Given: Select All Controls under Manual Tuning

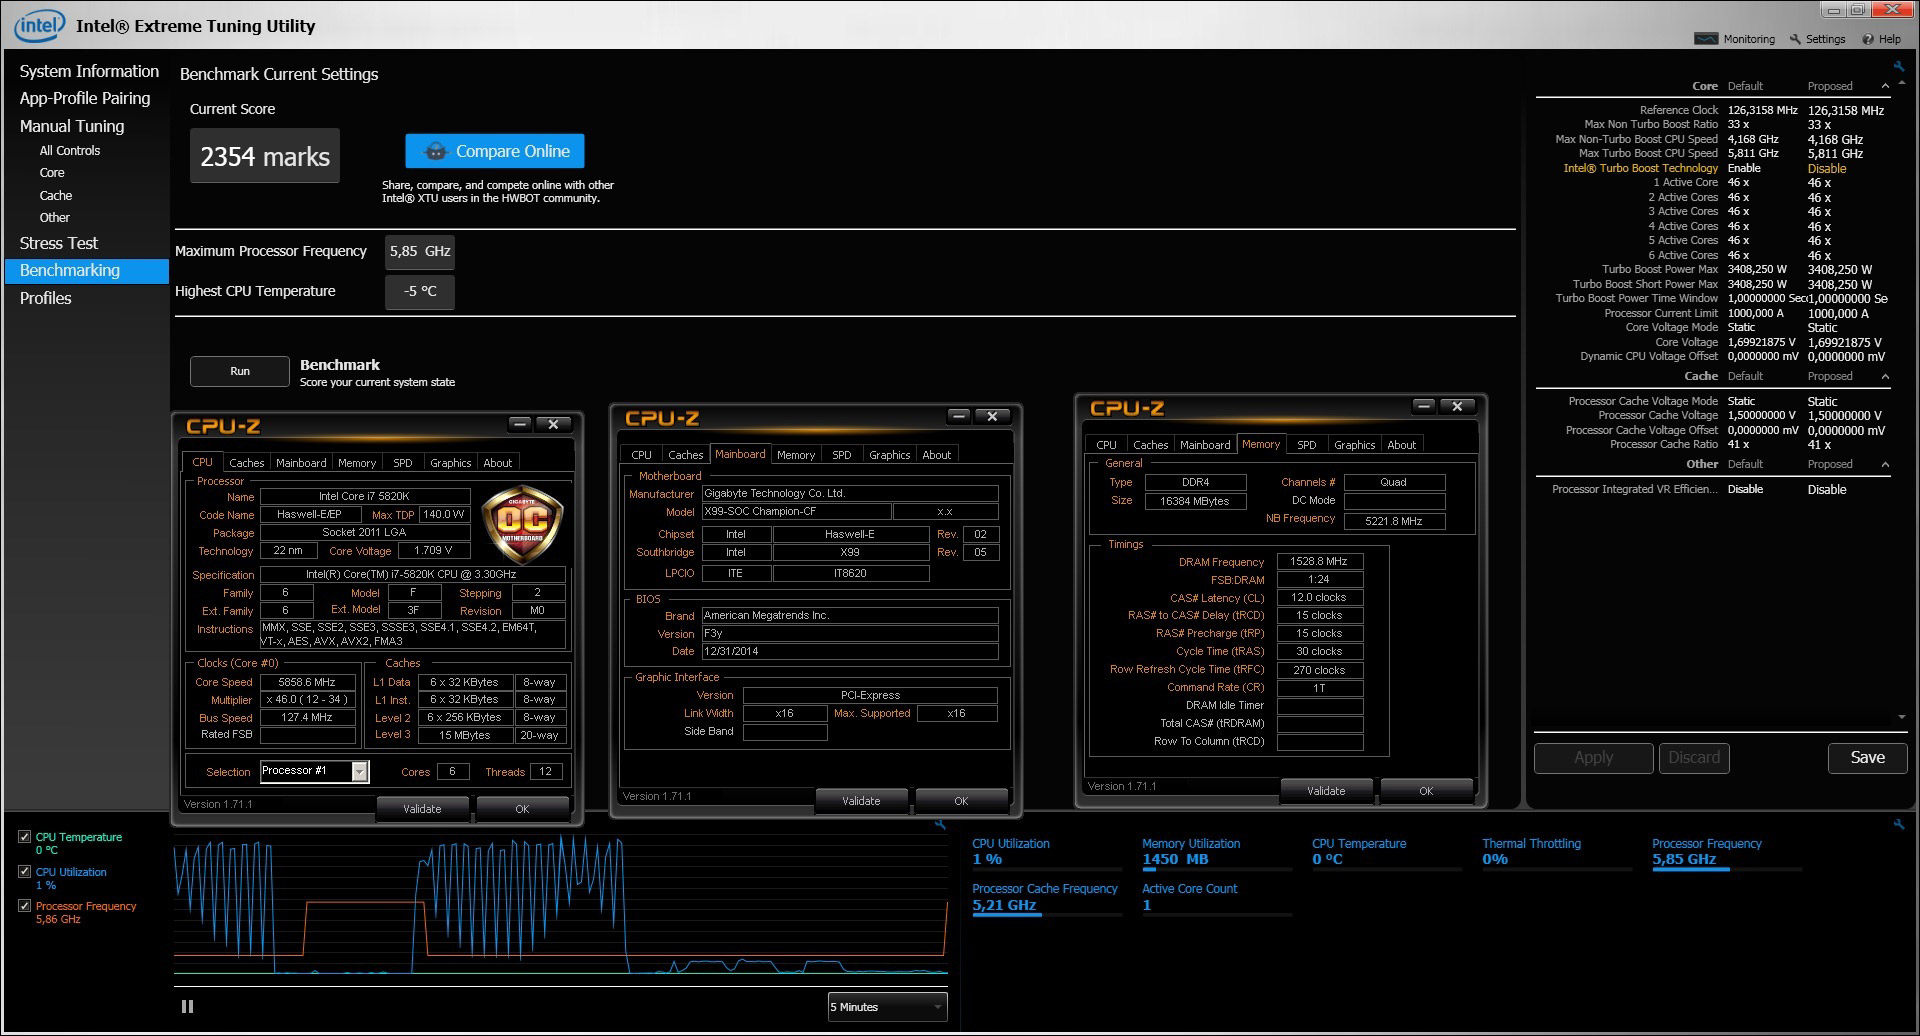Looking at the screenshot, I should click(x=70, y=151).
